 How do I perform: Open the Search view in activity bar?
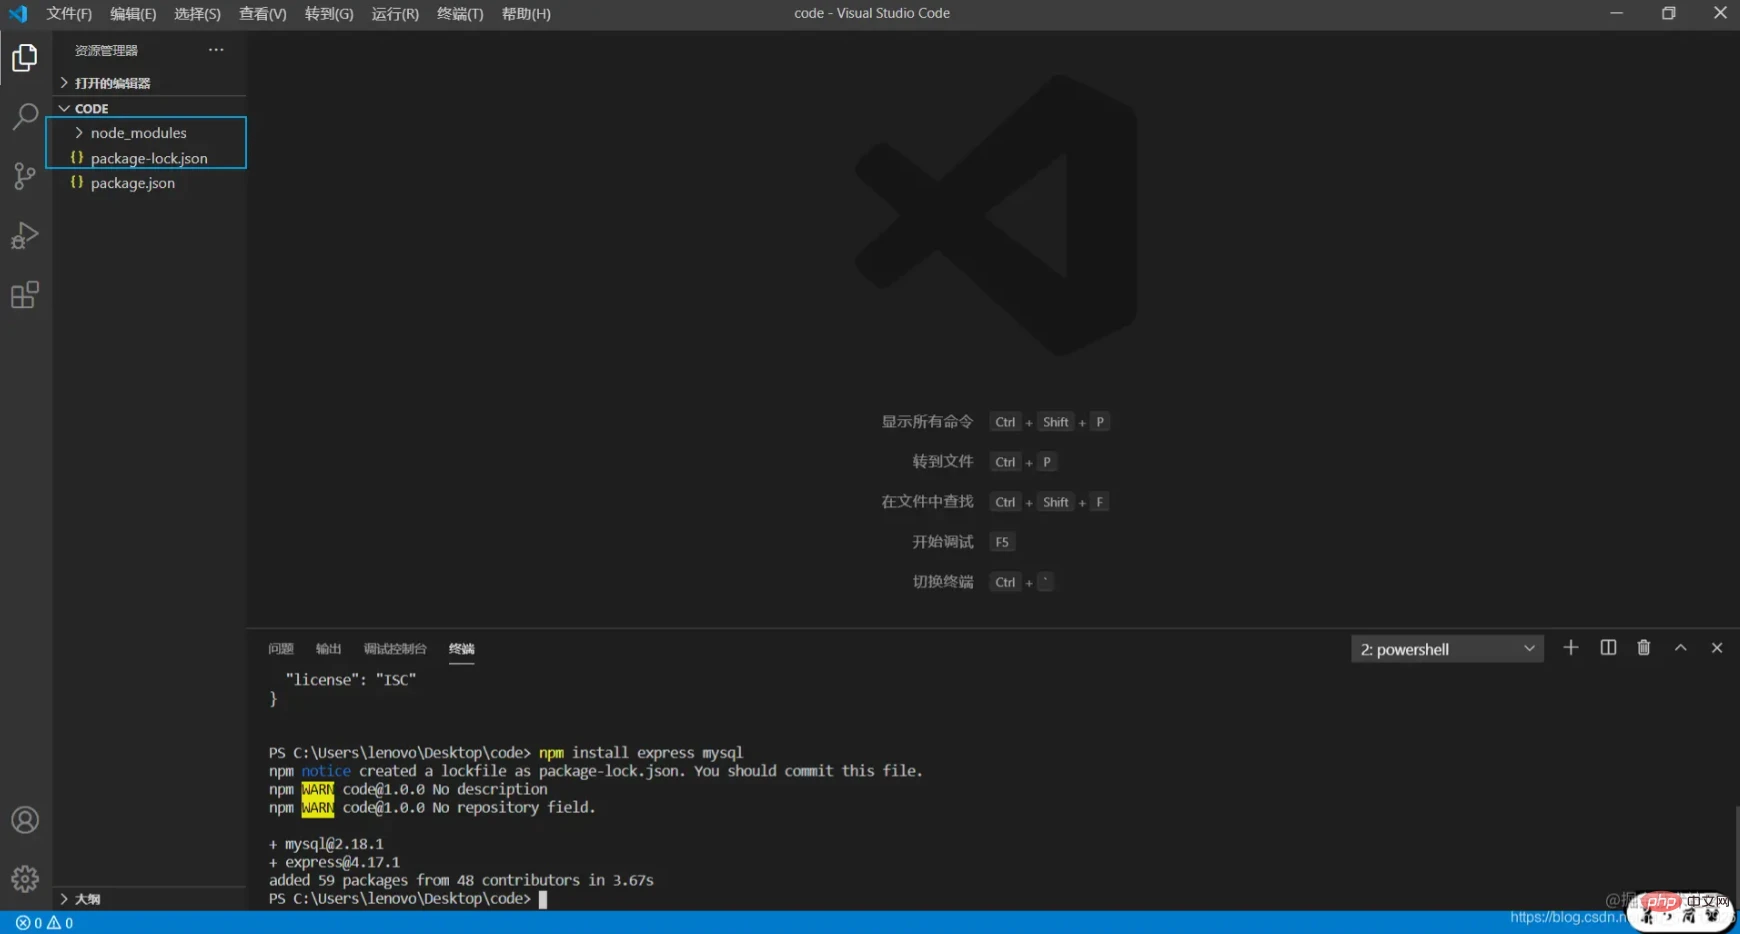[x=25, y=117]
